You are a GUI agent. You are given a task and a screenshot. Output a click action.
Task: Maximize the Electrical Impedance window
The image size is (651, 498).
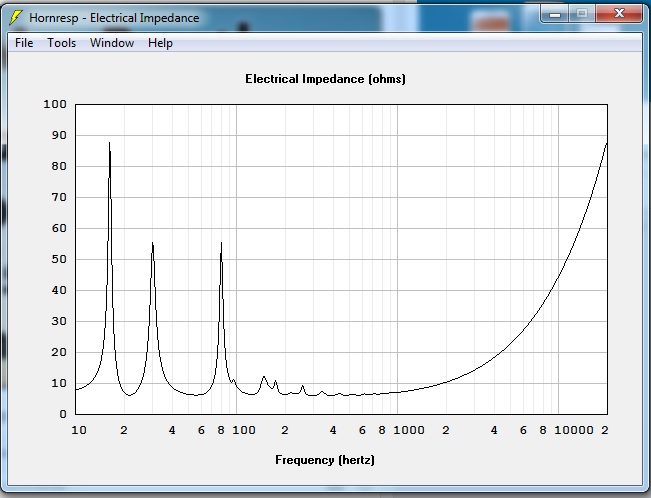point(582,14)
